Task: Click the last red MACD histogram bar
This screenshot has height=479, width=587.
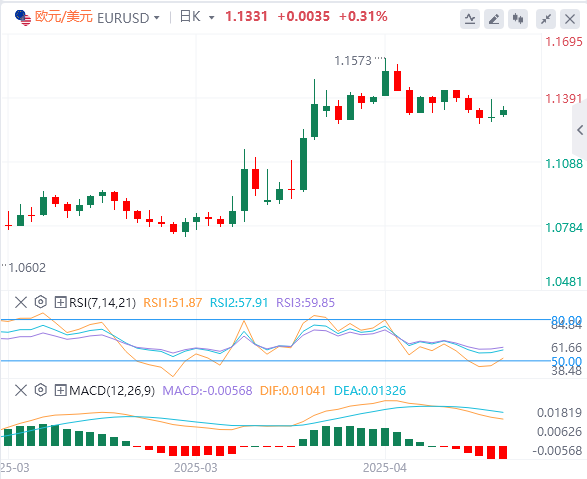Action: tap(503, 452)
